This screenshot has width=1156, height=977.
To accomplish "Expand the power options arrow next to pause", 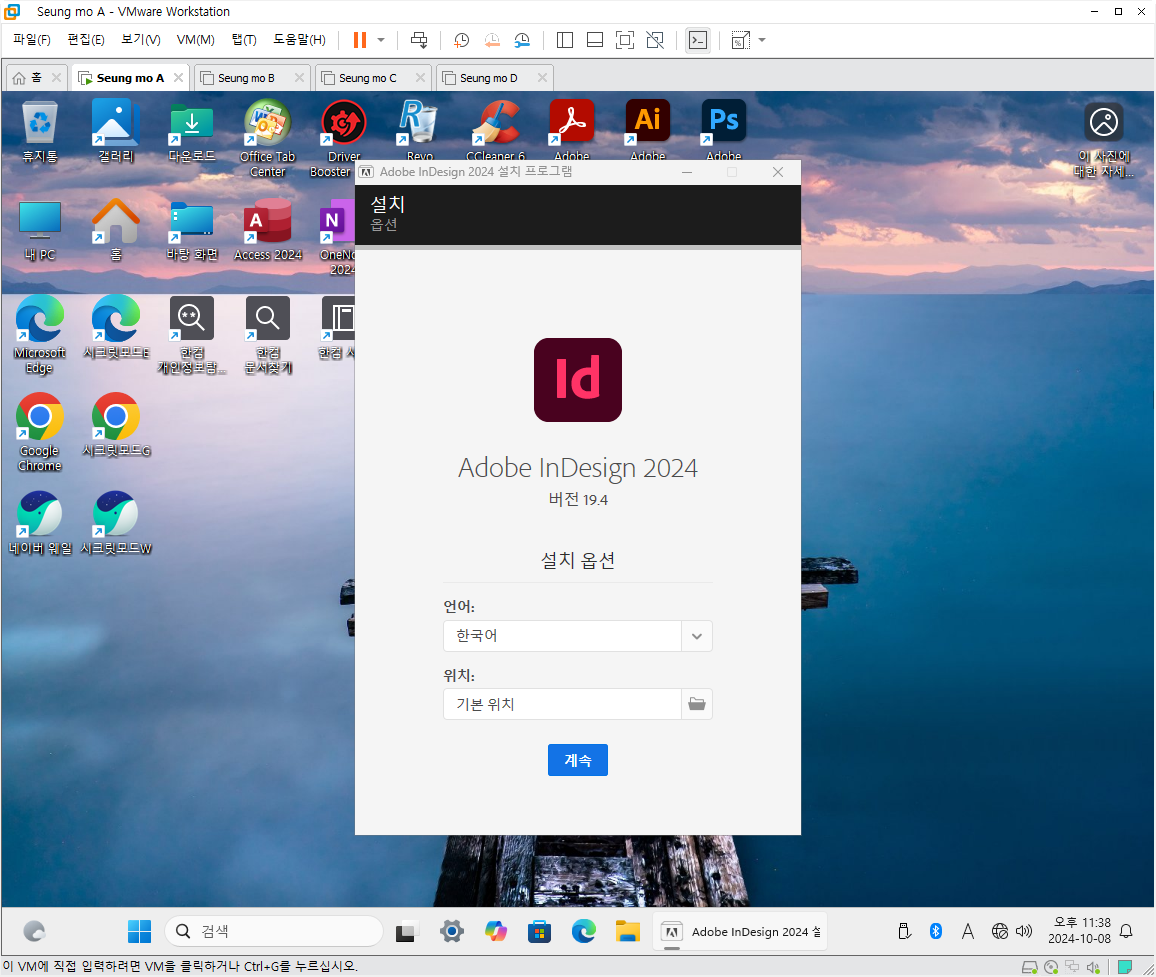I will click(381, 40).
